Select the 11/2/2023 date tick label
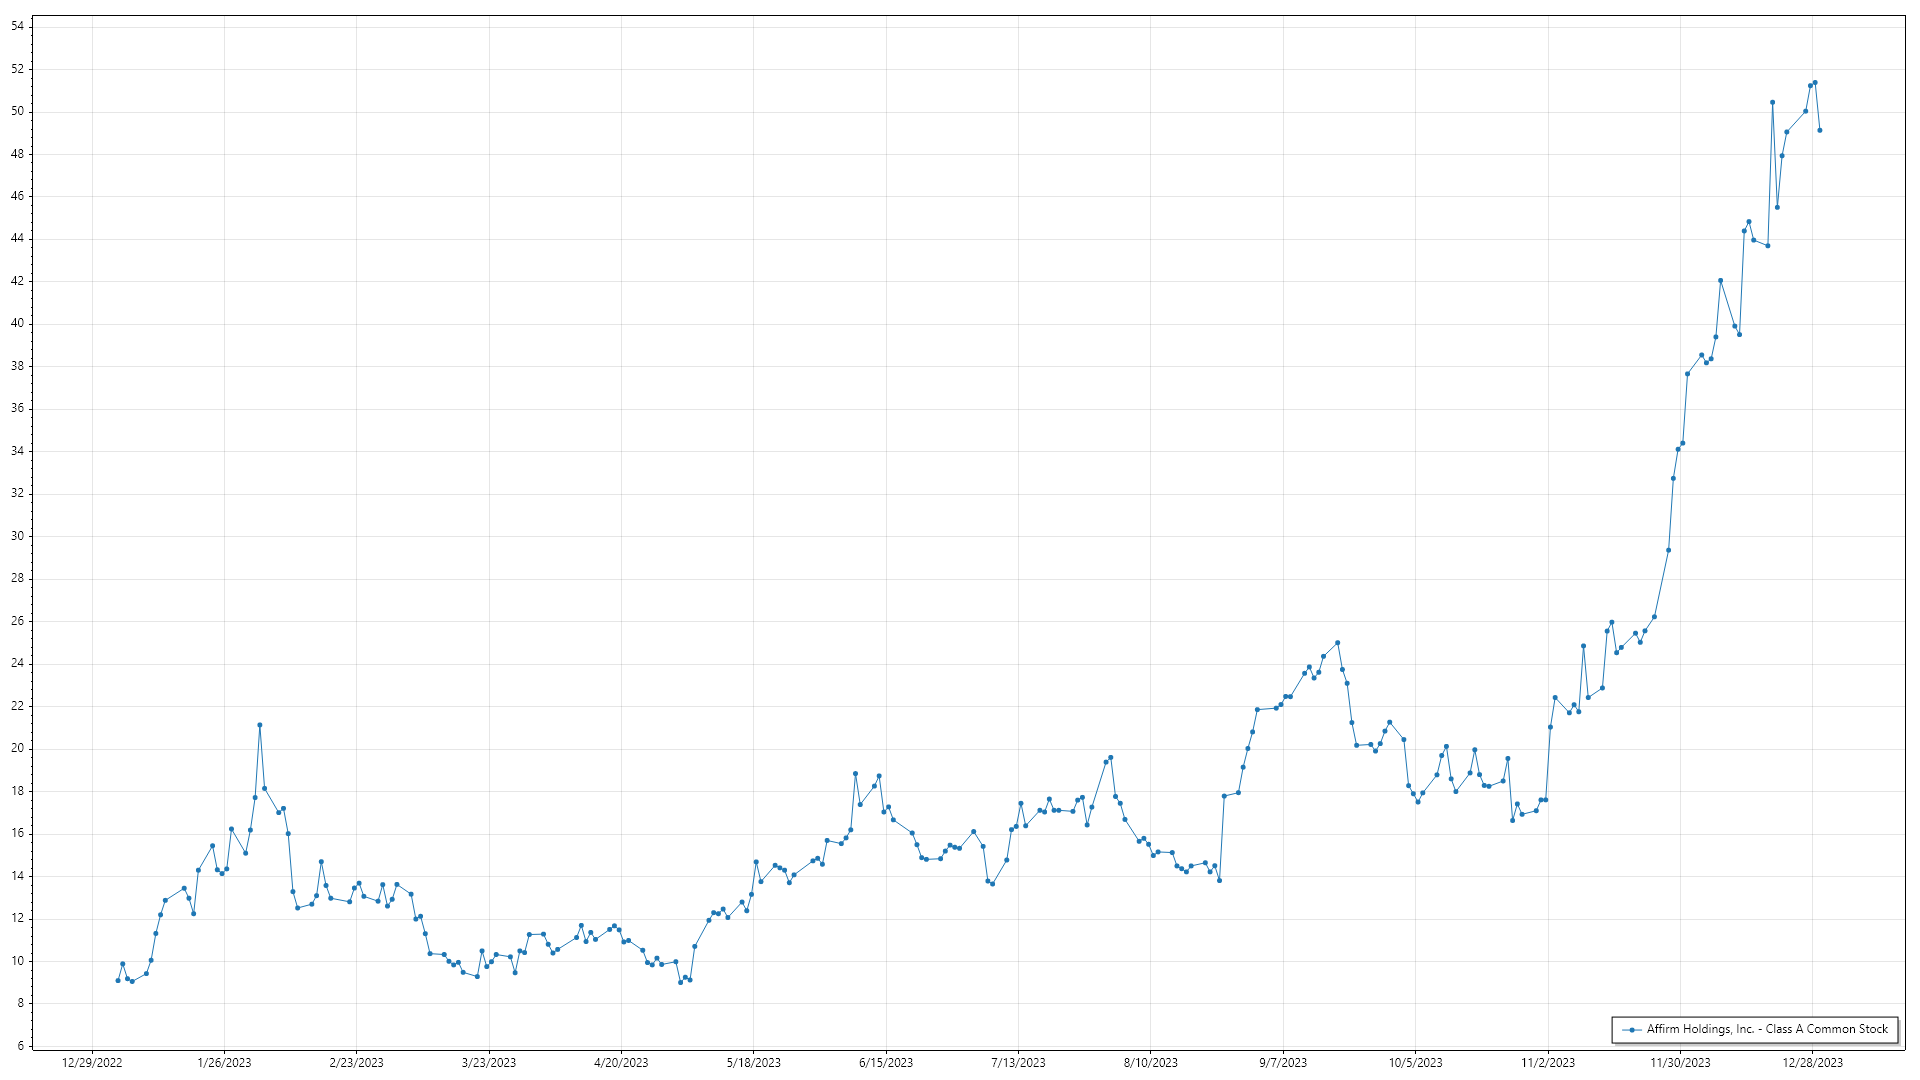The width and height of the screenshot is (1920, 1080). click(x=1548, y=1063)
